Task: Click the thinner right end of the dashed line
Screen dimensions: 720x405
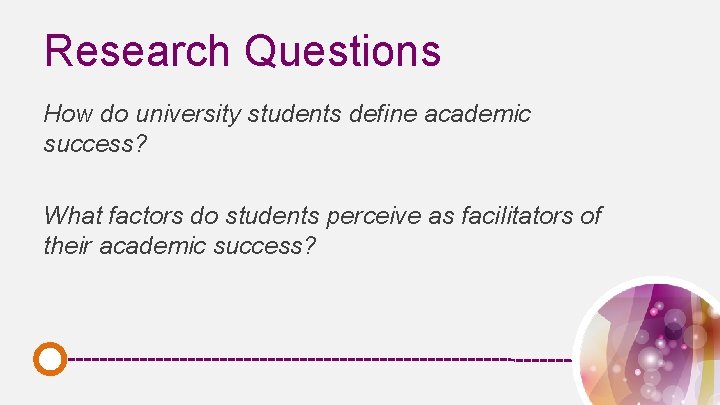Action: pos(543,360)
